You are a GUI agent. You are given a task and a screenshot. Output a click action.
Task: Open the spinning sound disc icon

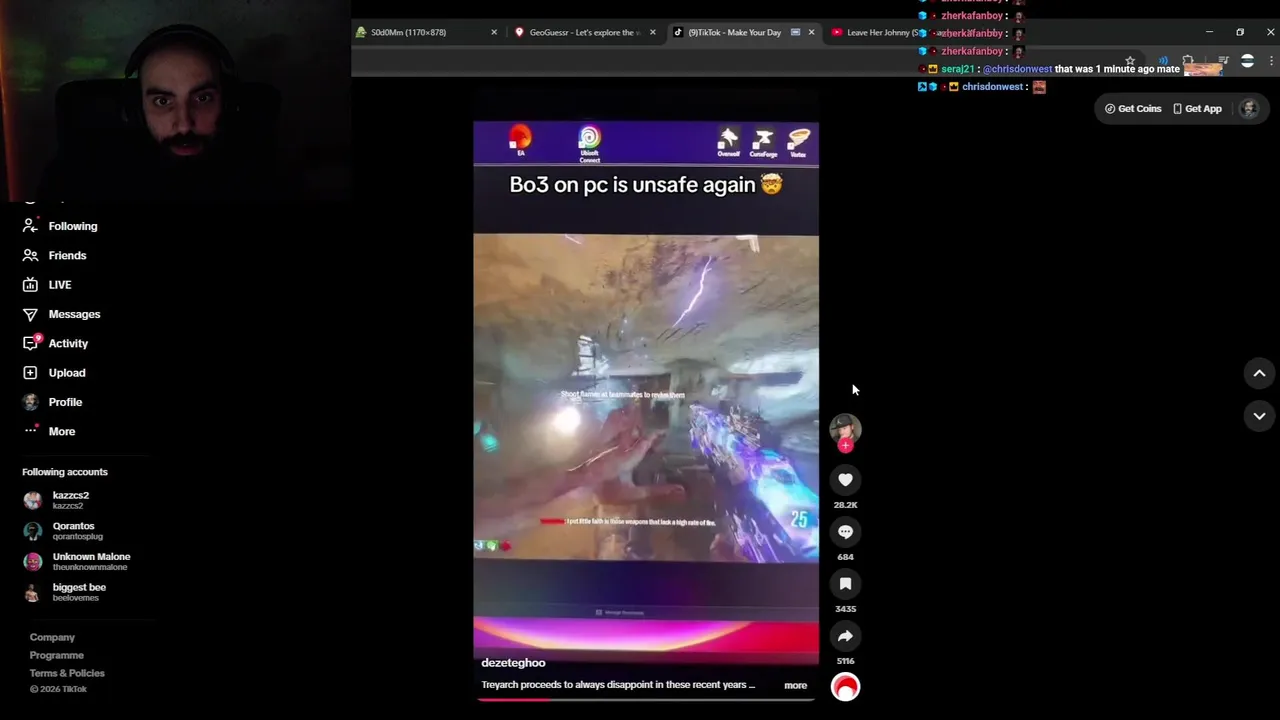coord(845,687)
